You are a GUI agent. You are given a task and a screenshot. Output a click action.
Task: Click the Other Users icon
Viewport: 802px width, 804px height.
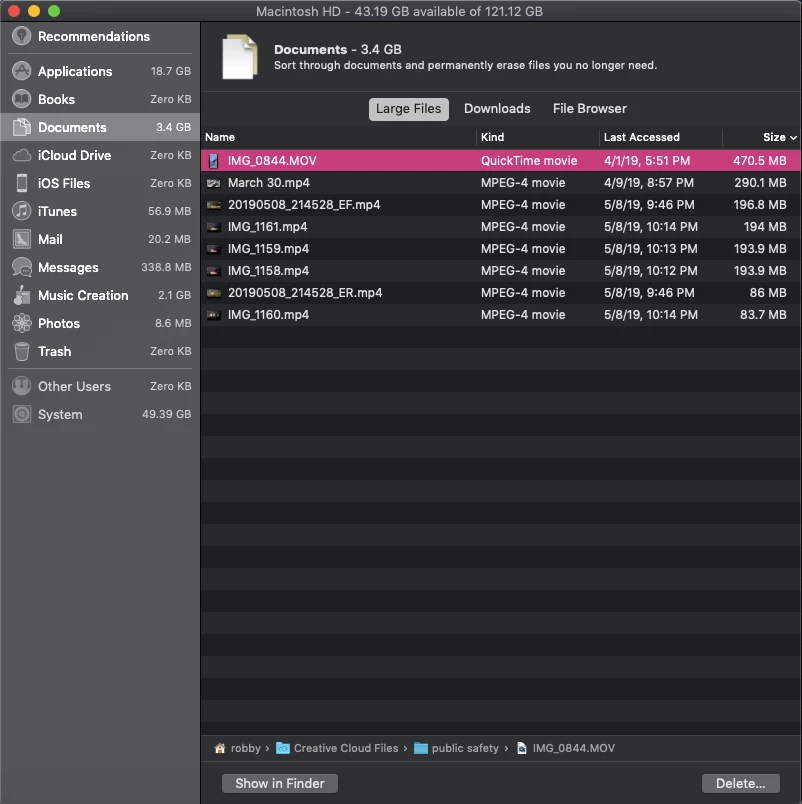22,386
